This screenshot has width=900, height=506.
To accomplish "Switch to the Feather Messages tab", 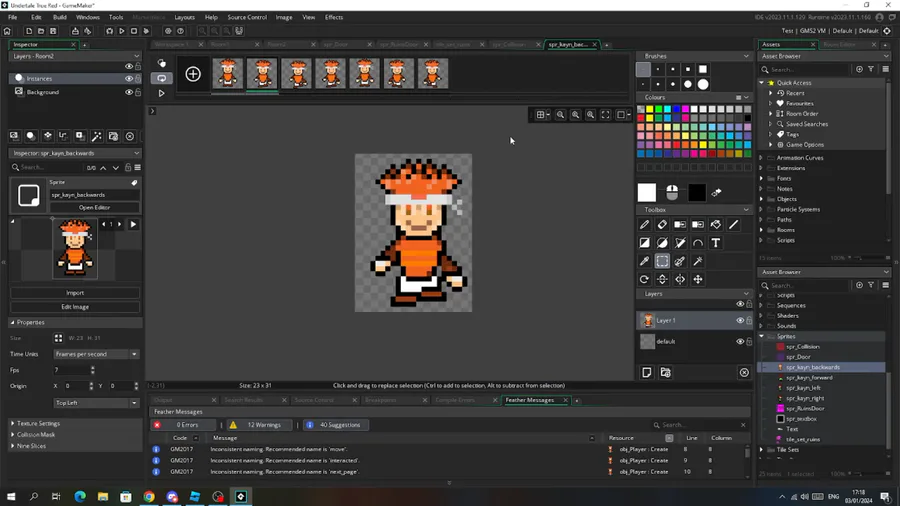I will [530, 400].
